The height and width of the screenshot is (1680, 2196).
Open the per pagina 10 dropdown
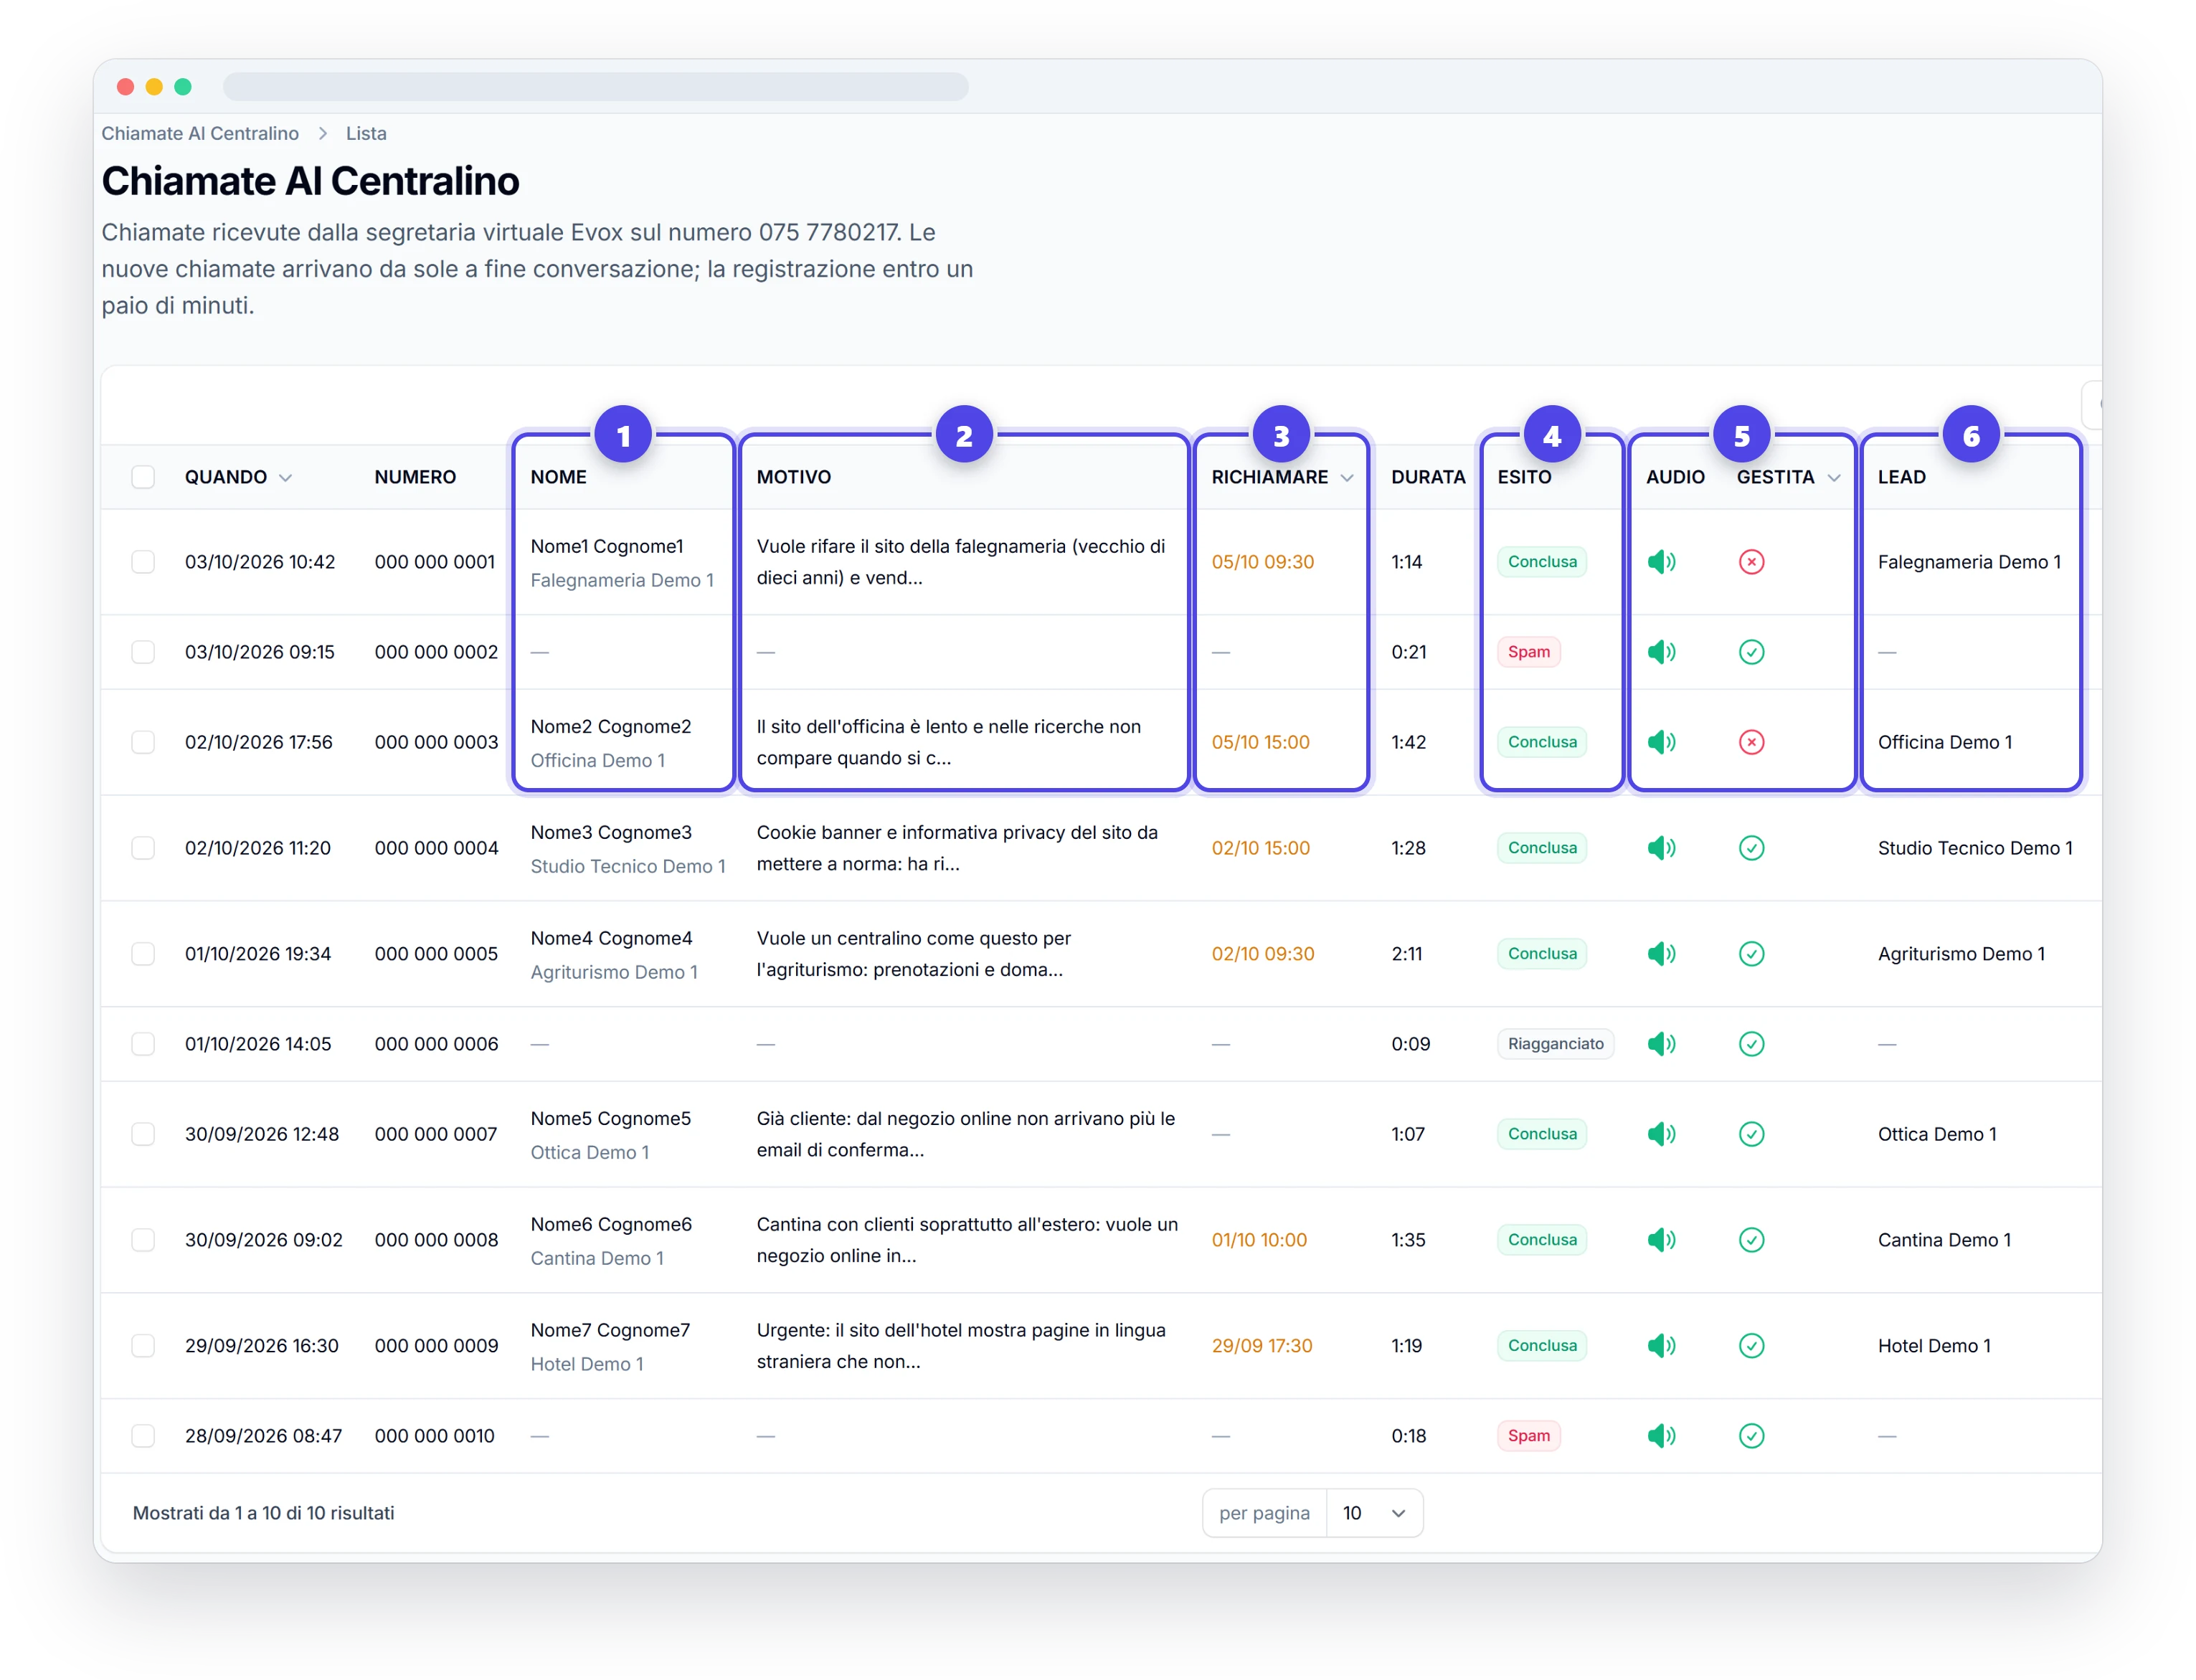[x=1374, y=1513]
